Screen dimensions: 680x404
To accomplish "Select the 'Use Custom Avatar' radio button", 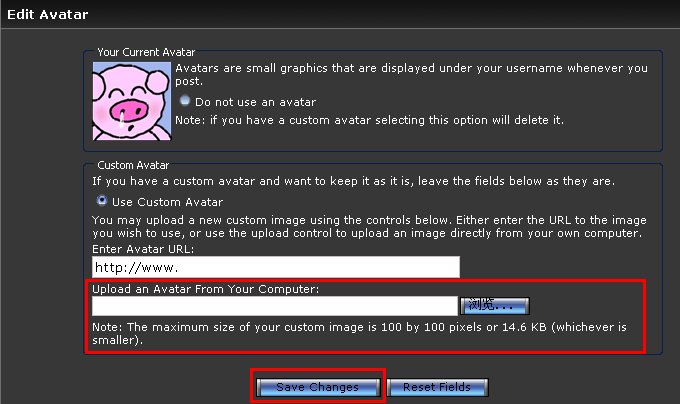I will pyautogui.click(x=102, y=200).
